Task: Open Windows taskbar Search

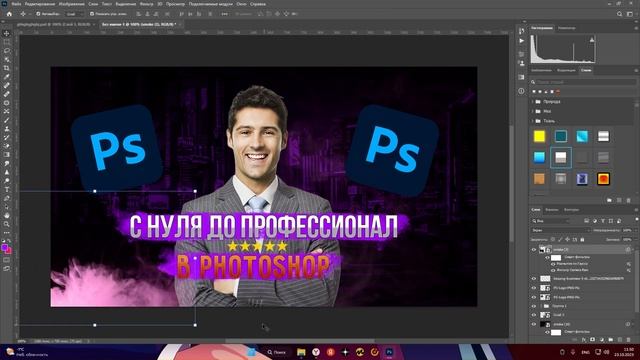Action: click(277, 352)
